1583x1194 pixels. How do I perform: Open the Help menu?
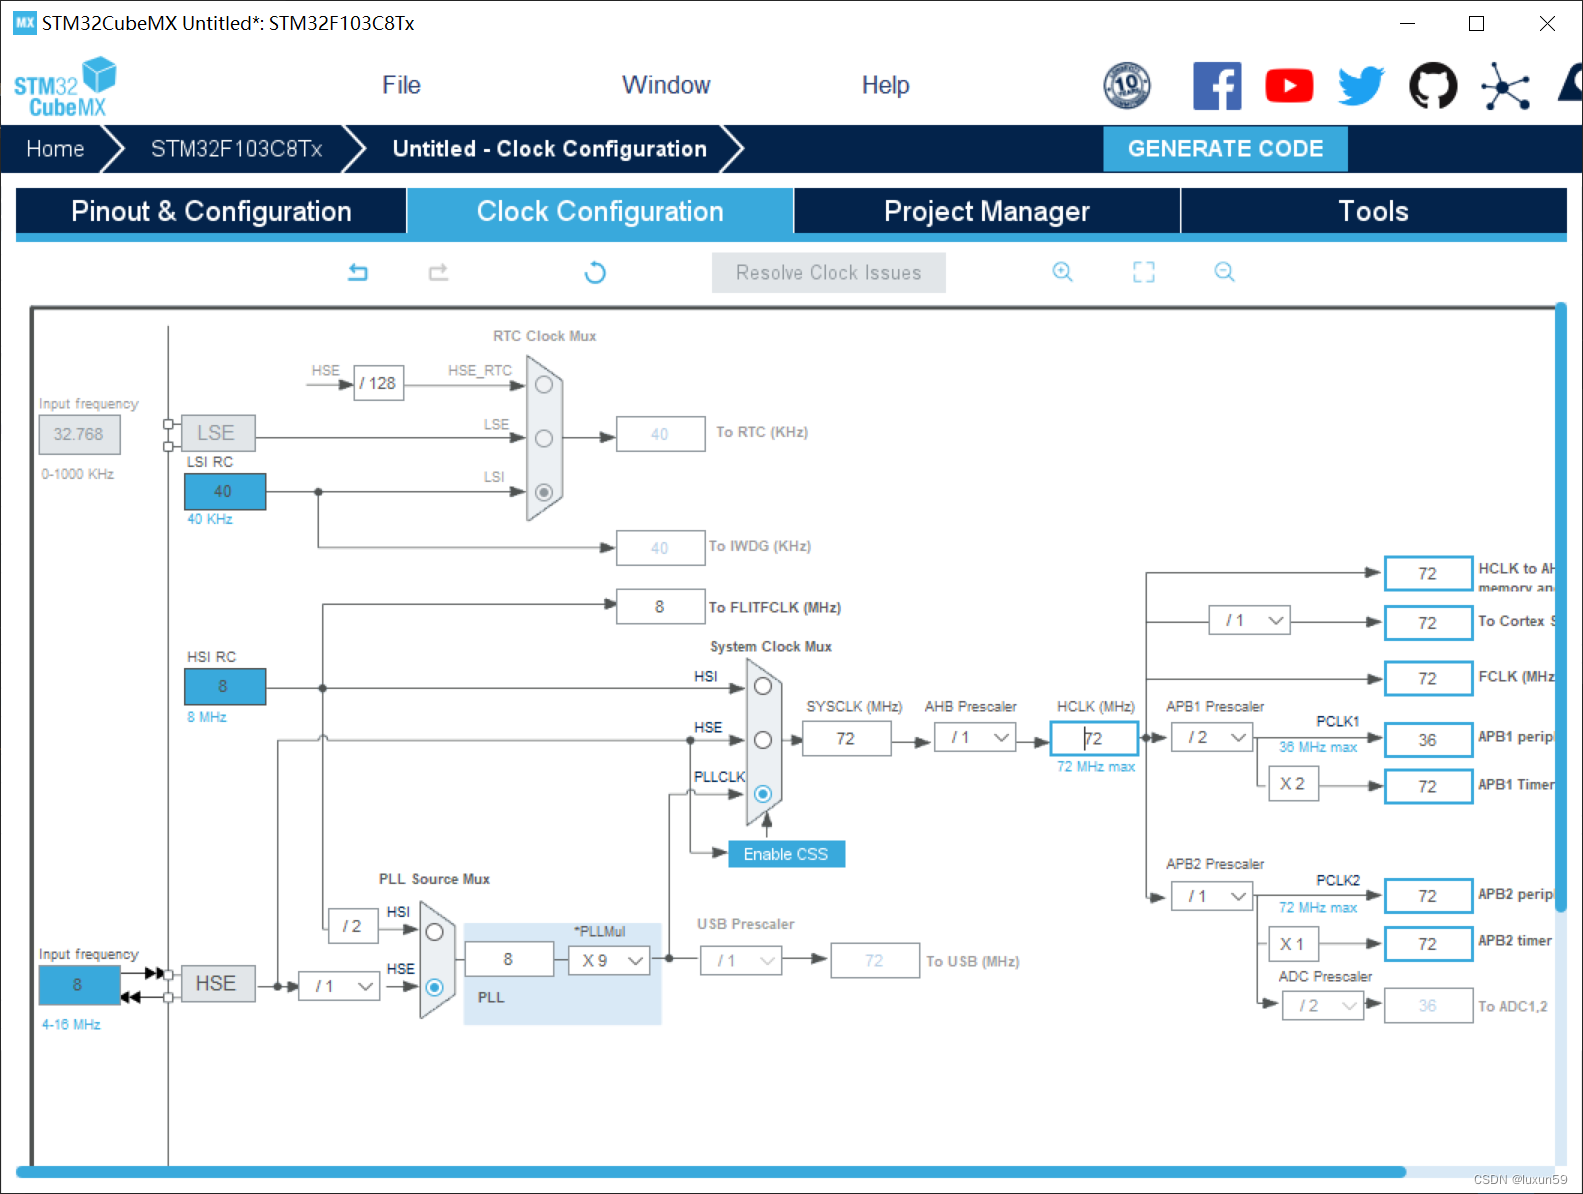click(886, 85)
